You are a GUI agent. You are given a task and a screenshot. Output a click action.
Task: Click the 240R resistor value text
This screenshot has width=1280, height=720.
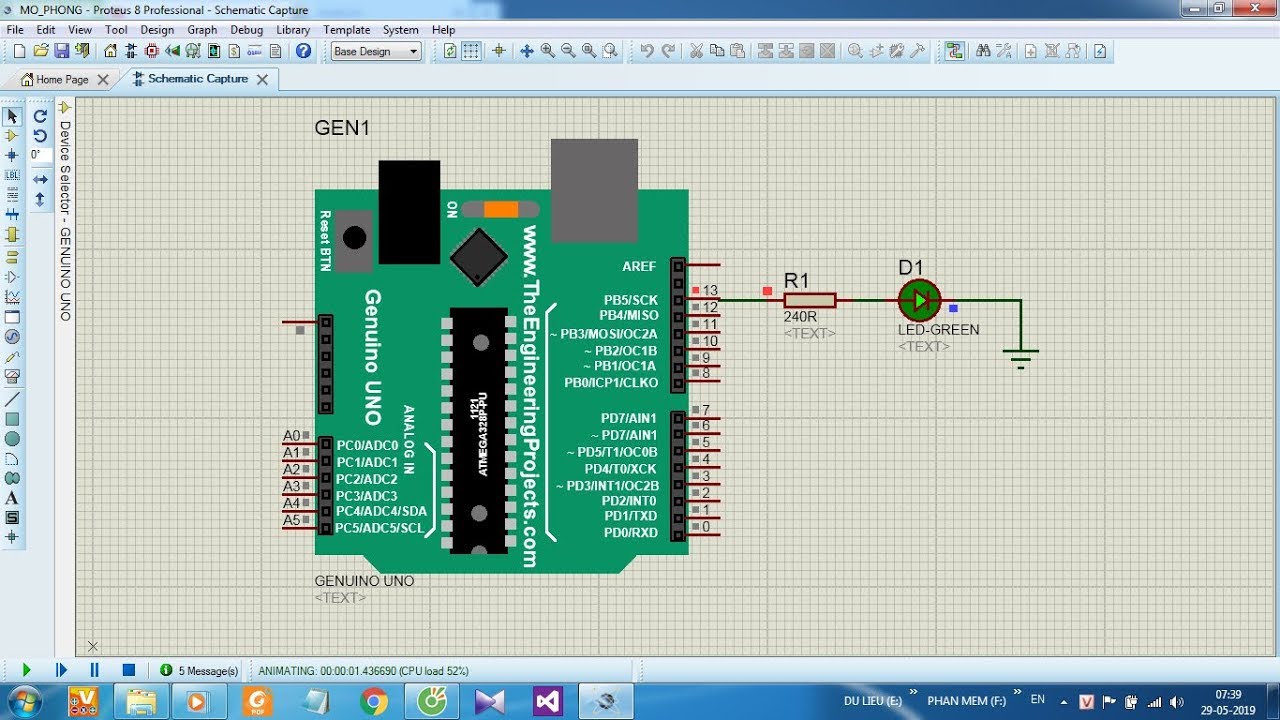point(800,317)
